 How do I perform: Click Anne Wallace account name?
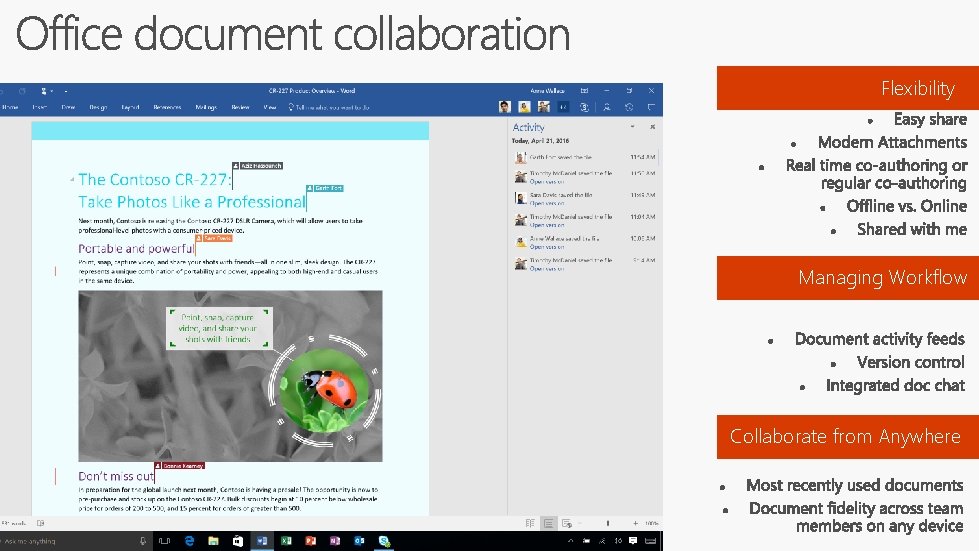pos(548,91)
